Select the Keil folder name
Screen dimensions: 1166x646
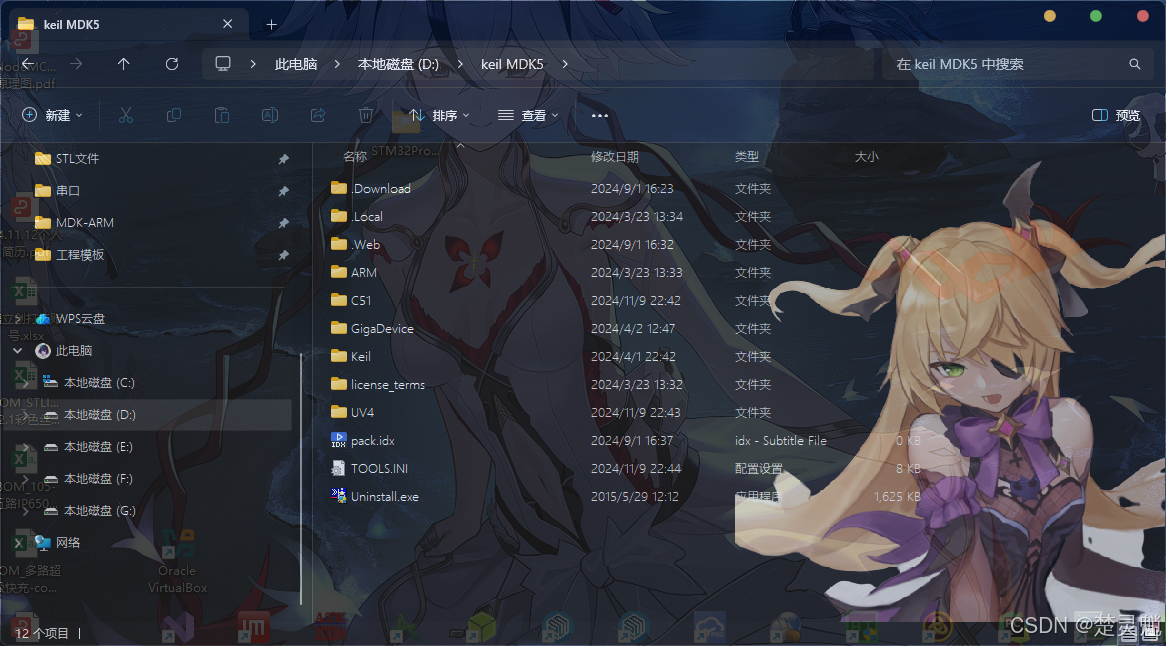point(361,357)
